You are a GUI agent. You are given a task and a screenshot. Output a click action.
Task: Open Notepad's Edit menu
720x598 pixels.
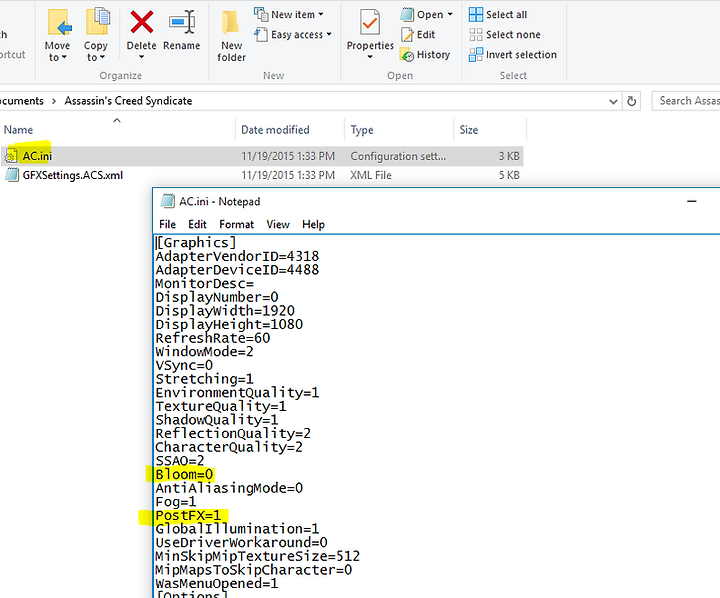coord(197,224)
